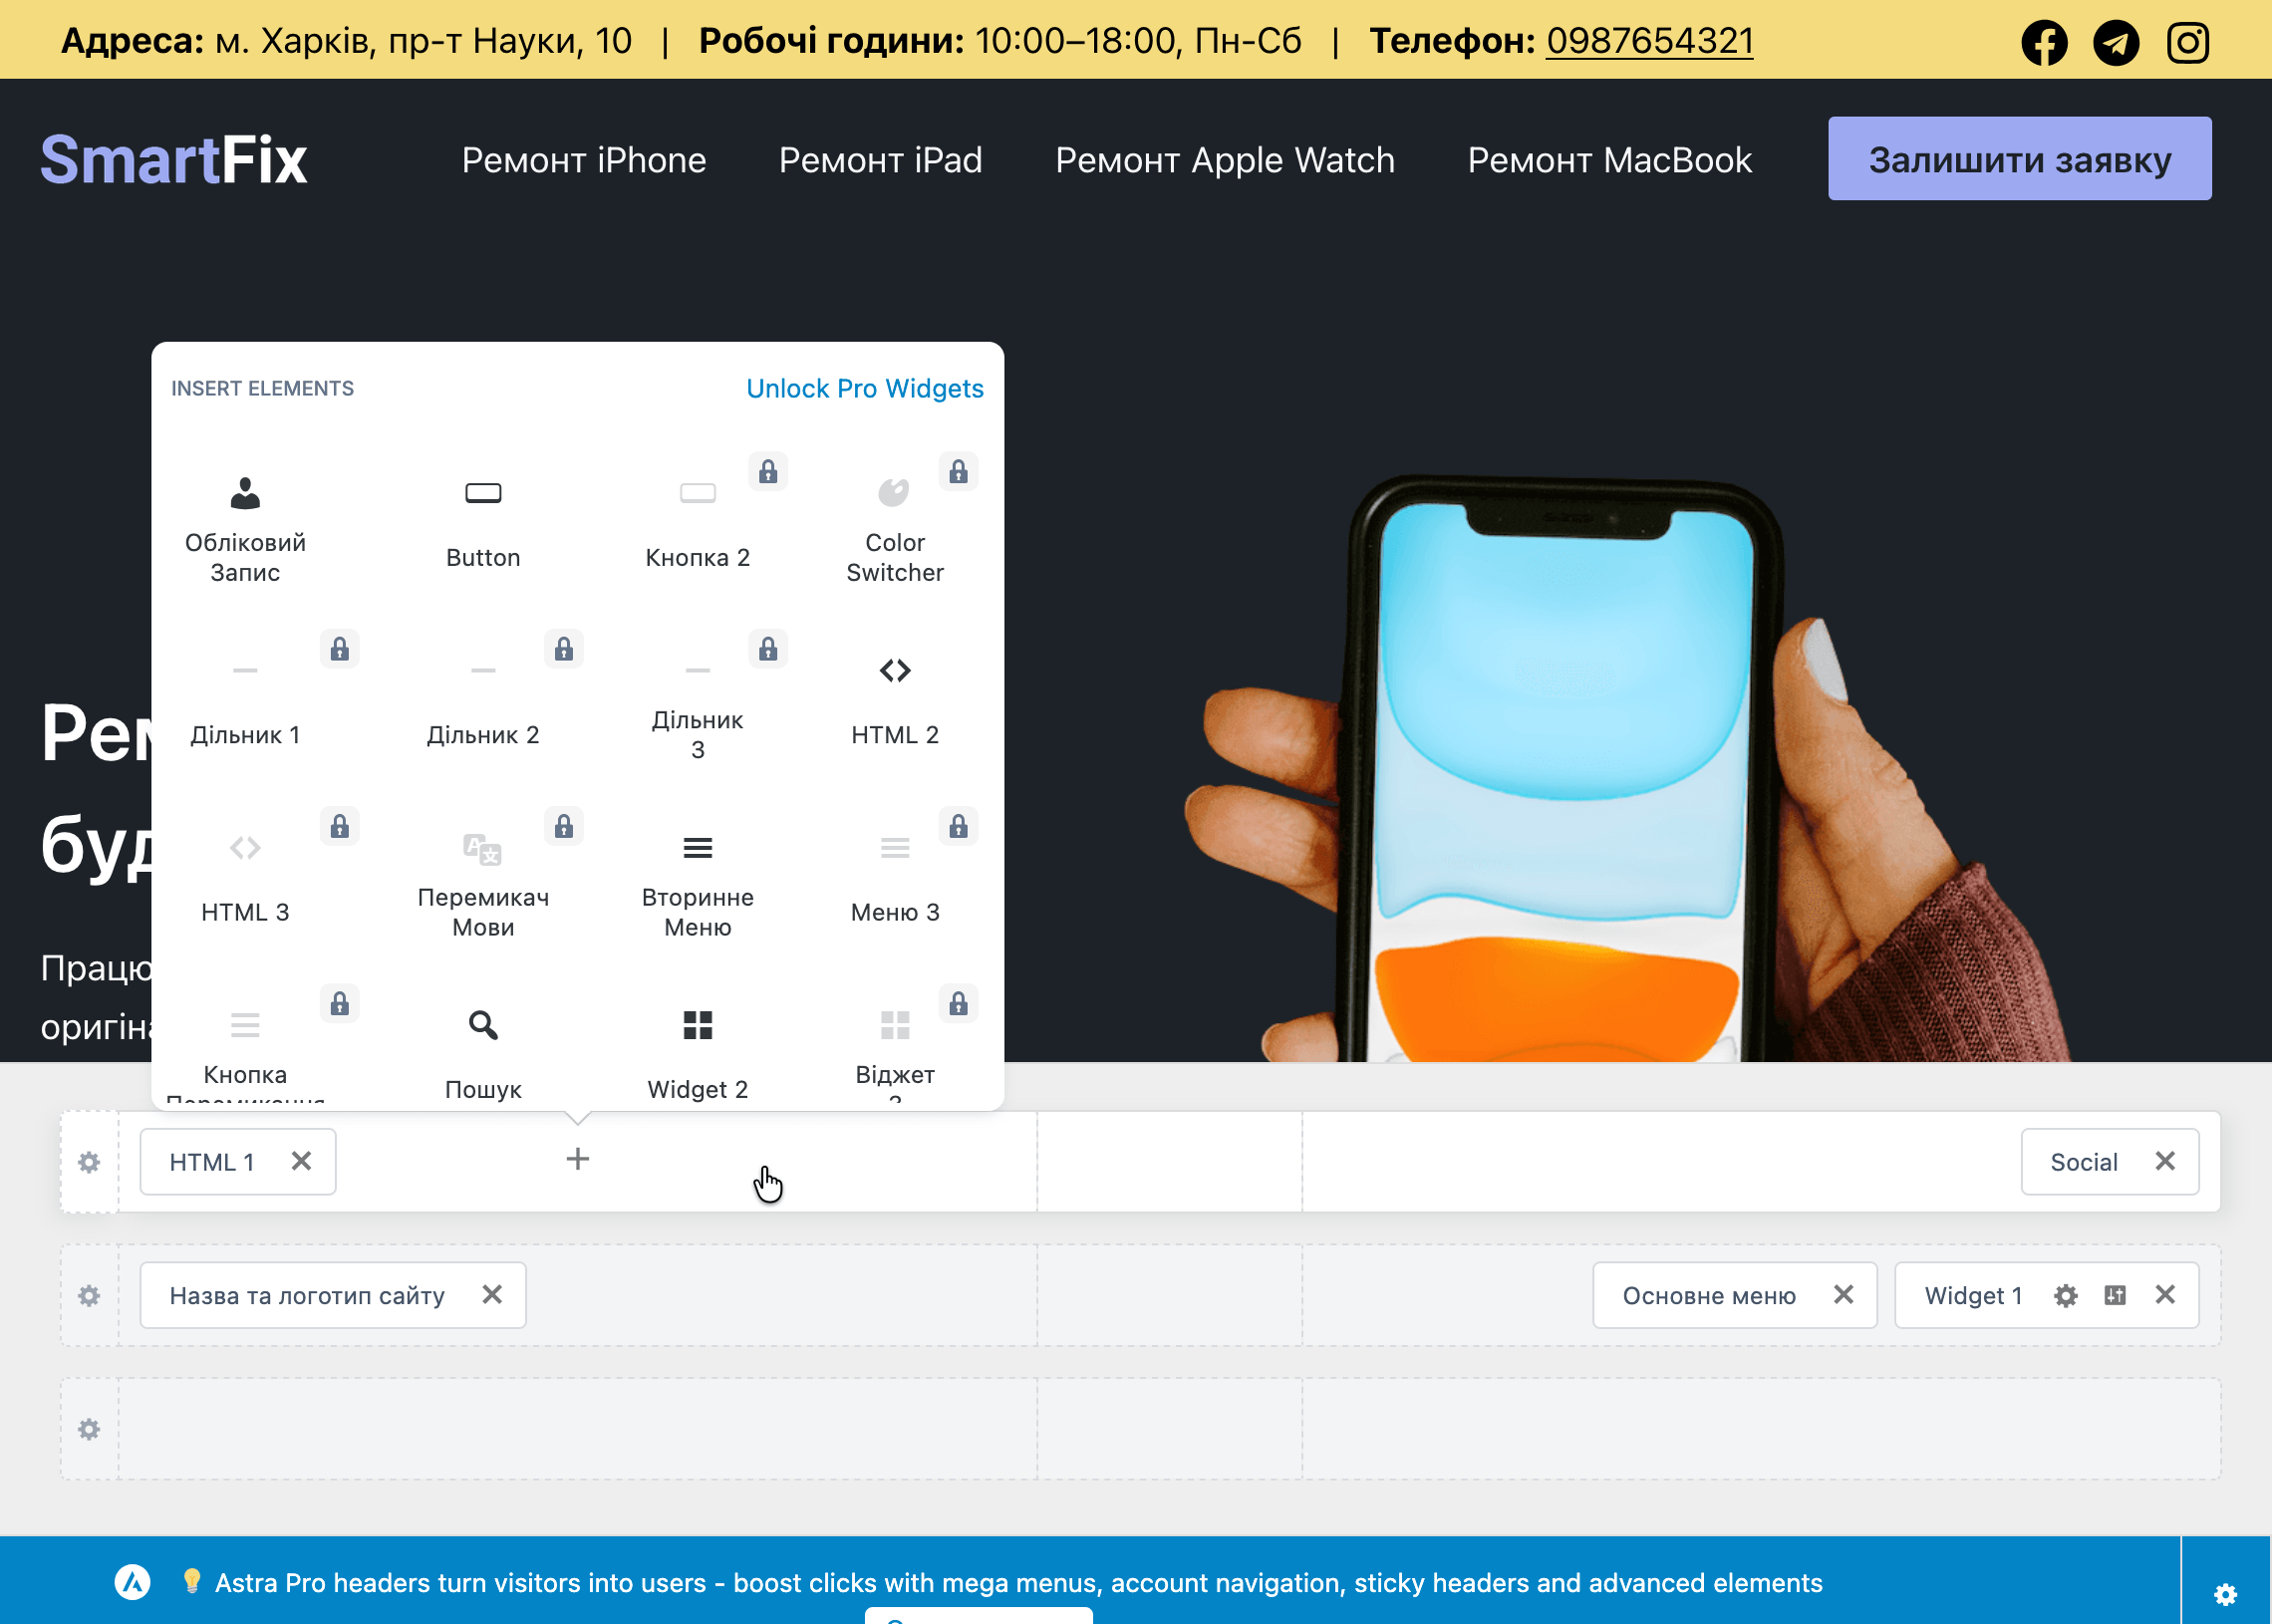Select the locked Дільник 2 element
2272x1624 pixels.
[483, 706]
